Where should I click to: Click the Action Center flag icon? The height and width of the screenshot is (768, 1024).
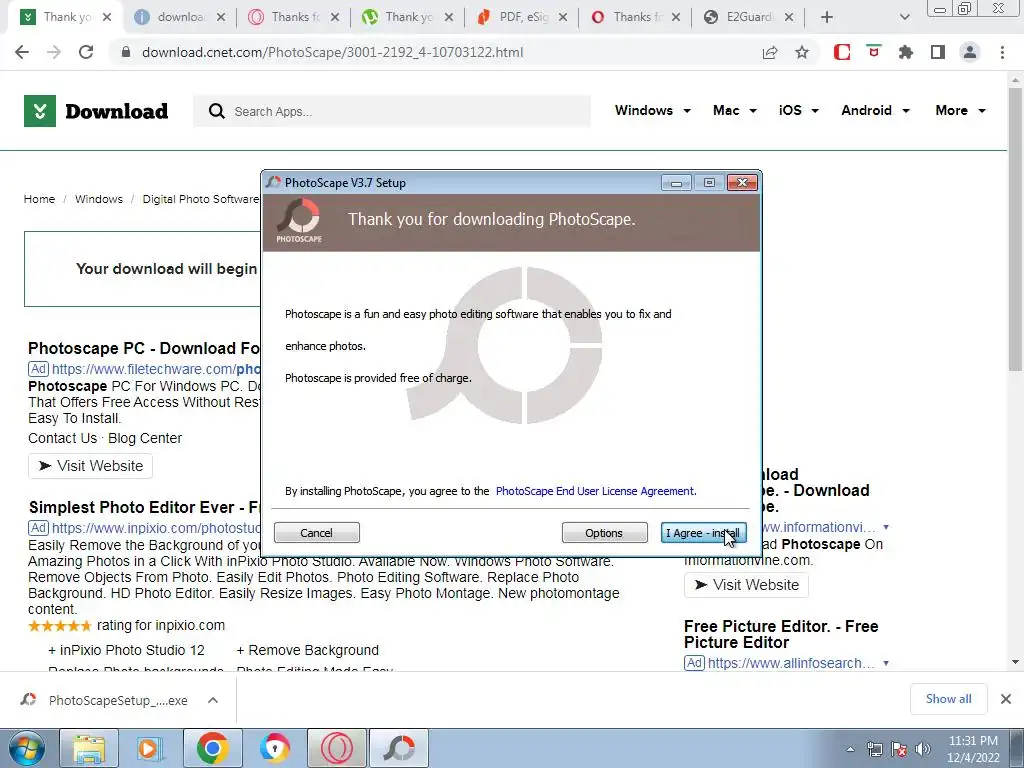899,749
